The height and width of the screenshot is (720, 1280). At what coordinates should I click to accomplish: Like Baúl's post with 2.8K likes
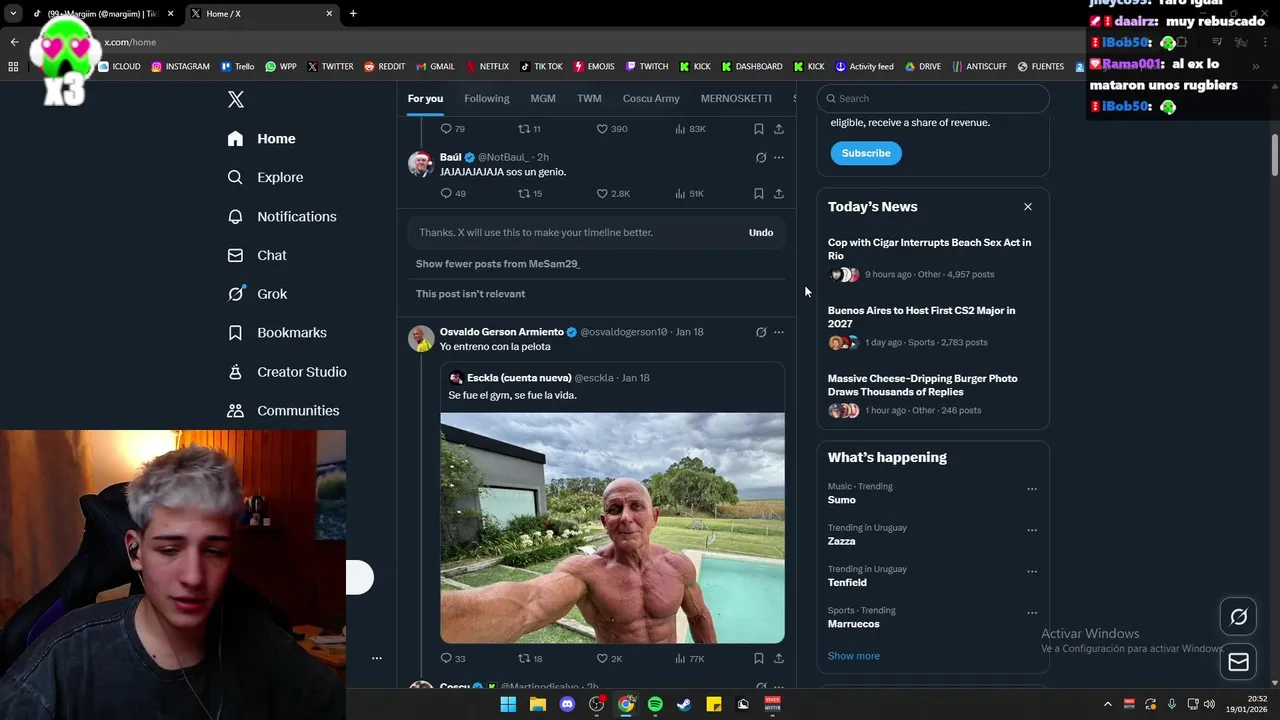click(613, 194)
